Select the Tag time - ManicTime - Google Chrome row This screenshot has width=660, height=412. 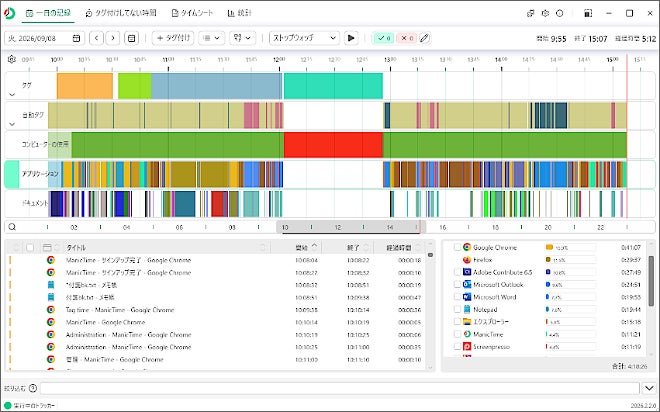coord(217,310)
